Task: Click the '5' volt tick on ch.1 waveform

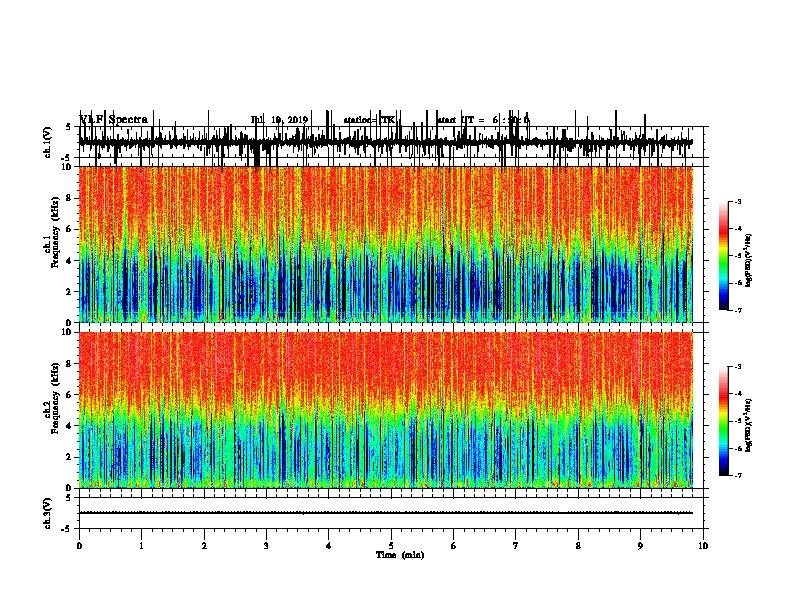Action: click(x=68, y=127)
